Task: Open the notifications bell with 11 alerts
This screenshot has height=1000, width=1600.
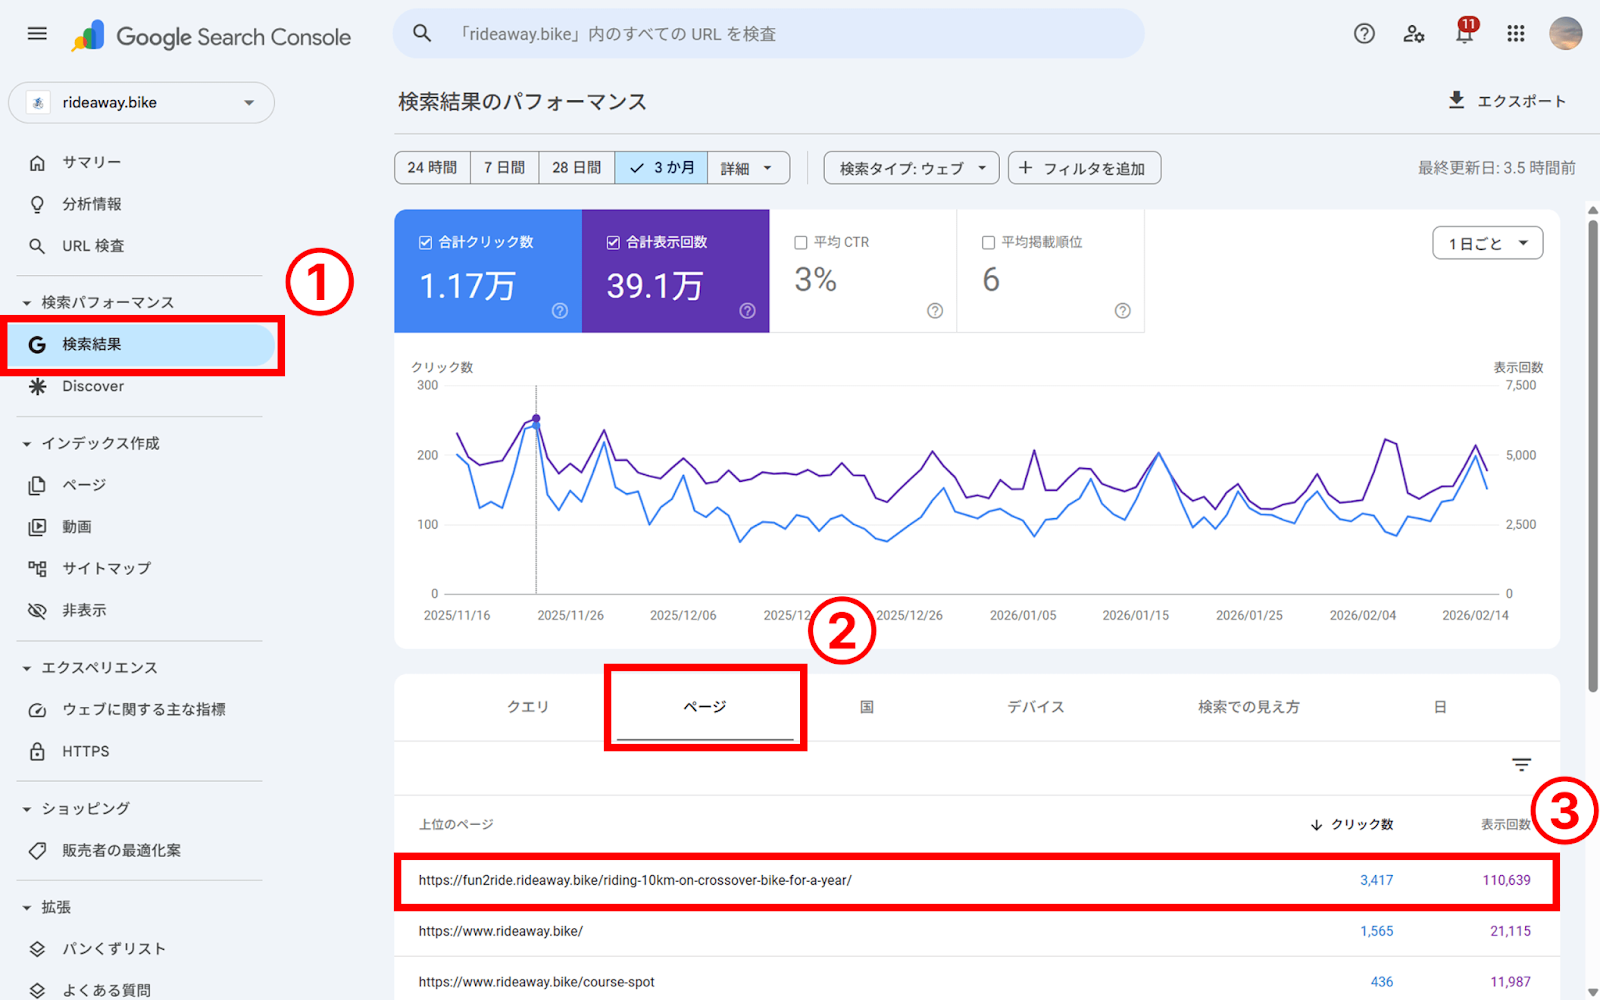Action: click(x=1463, y=33)
